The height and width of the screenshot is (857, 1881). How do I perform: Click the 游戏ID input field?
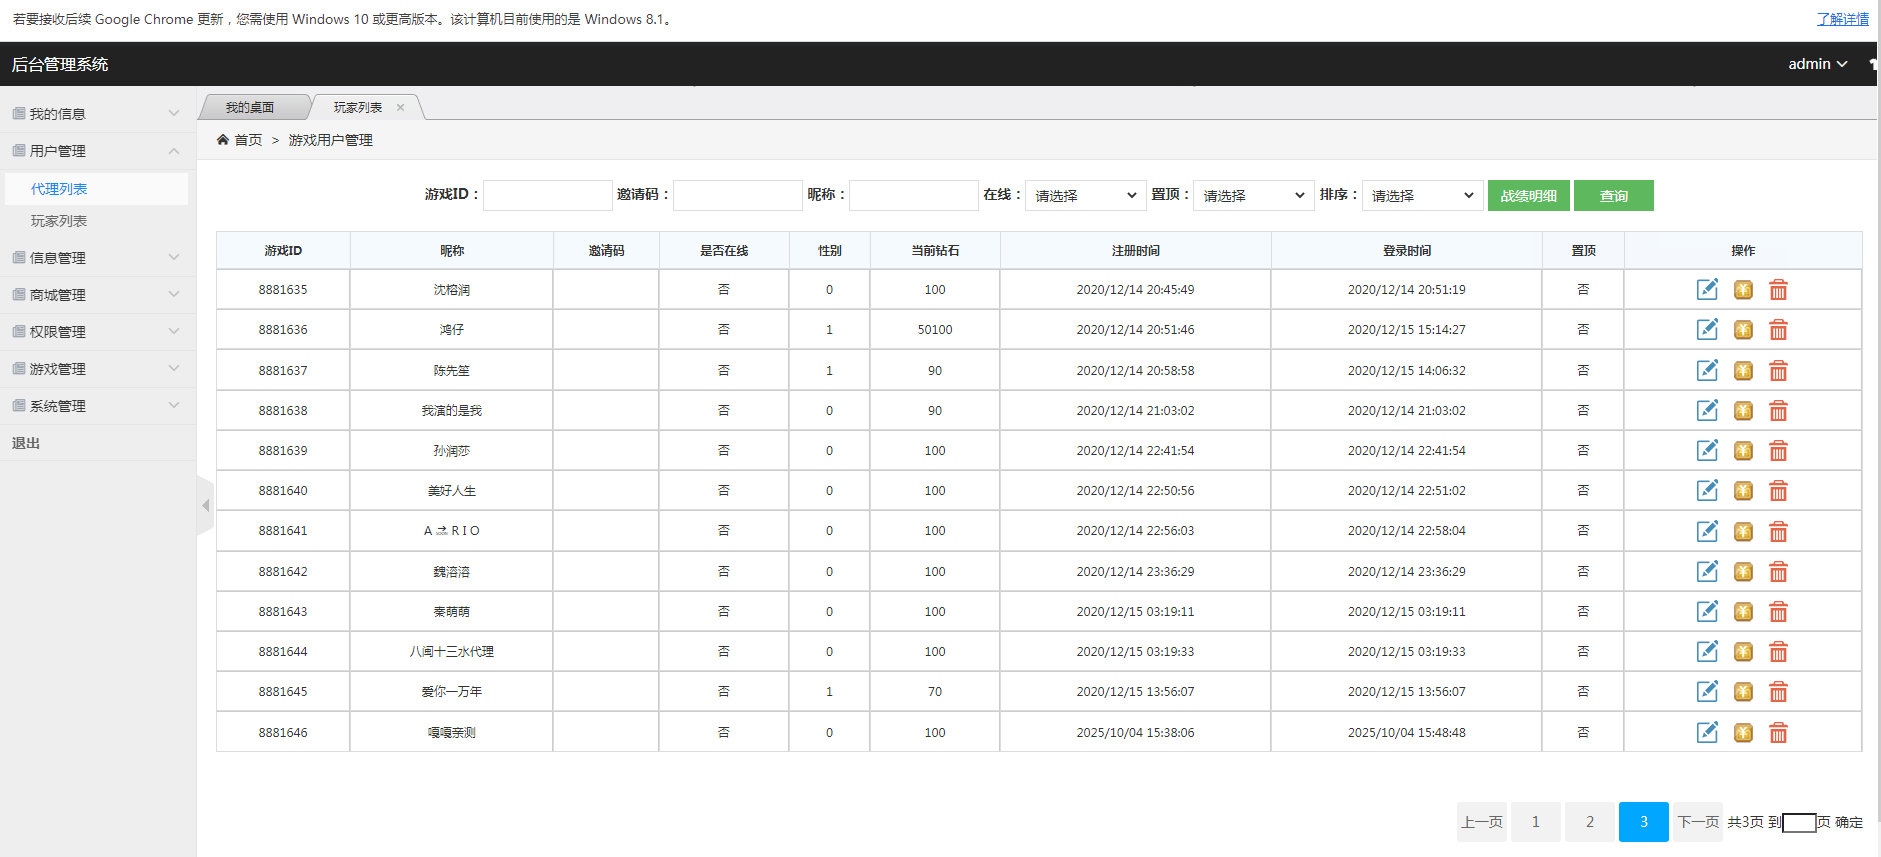pos(547,196)
